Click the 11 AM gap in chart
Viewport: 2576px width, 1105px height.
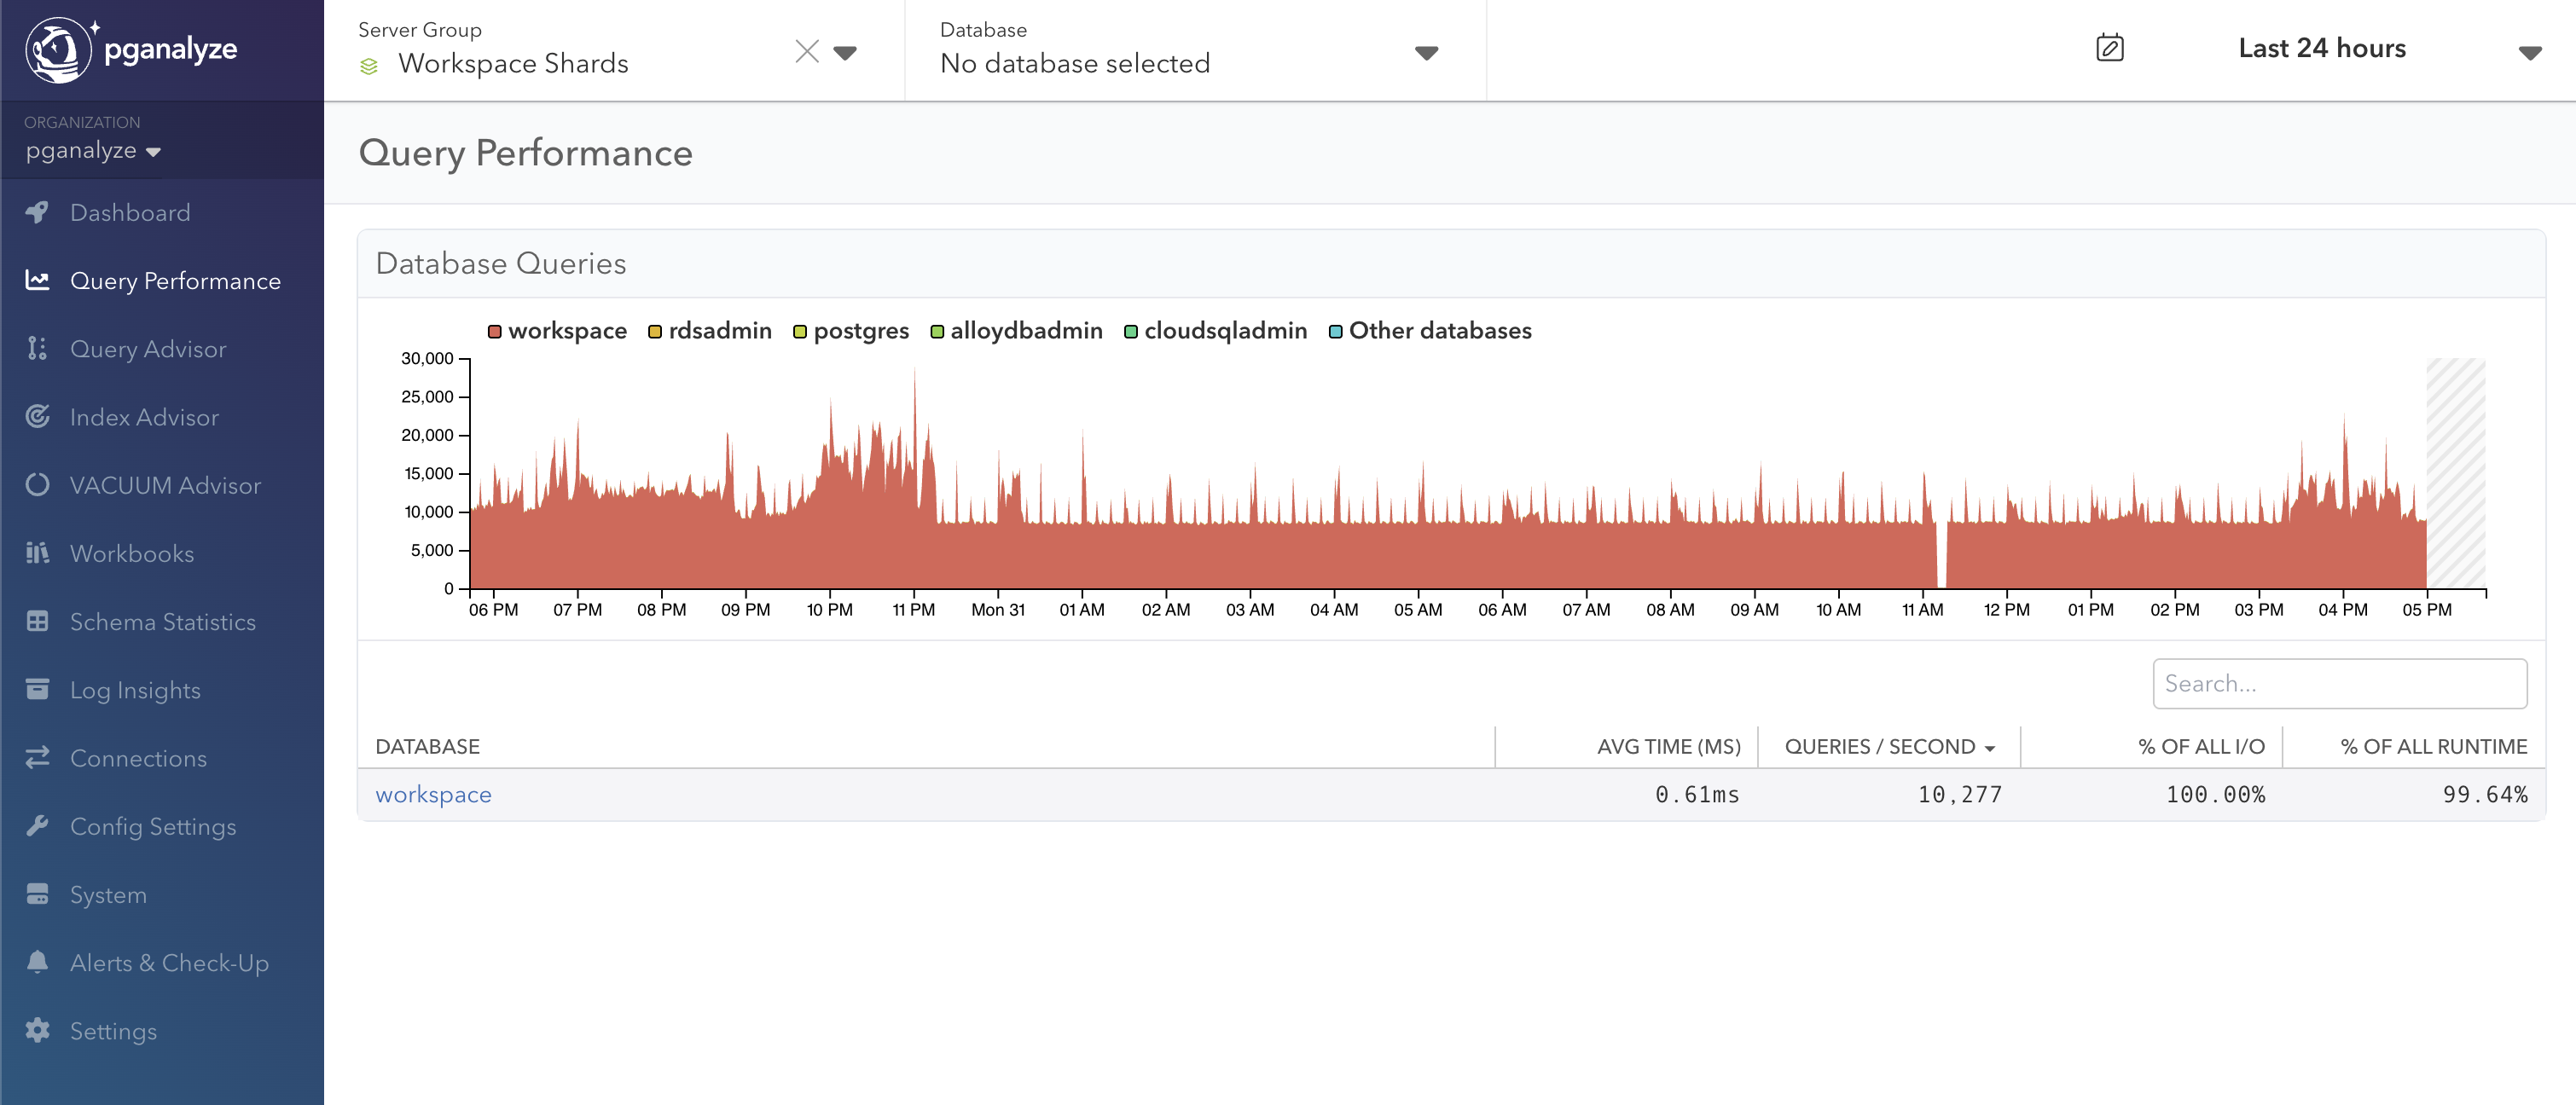[x=1941, y=555]
